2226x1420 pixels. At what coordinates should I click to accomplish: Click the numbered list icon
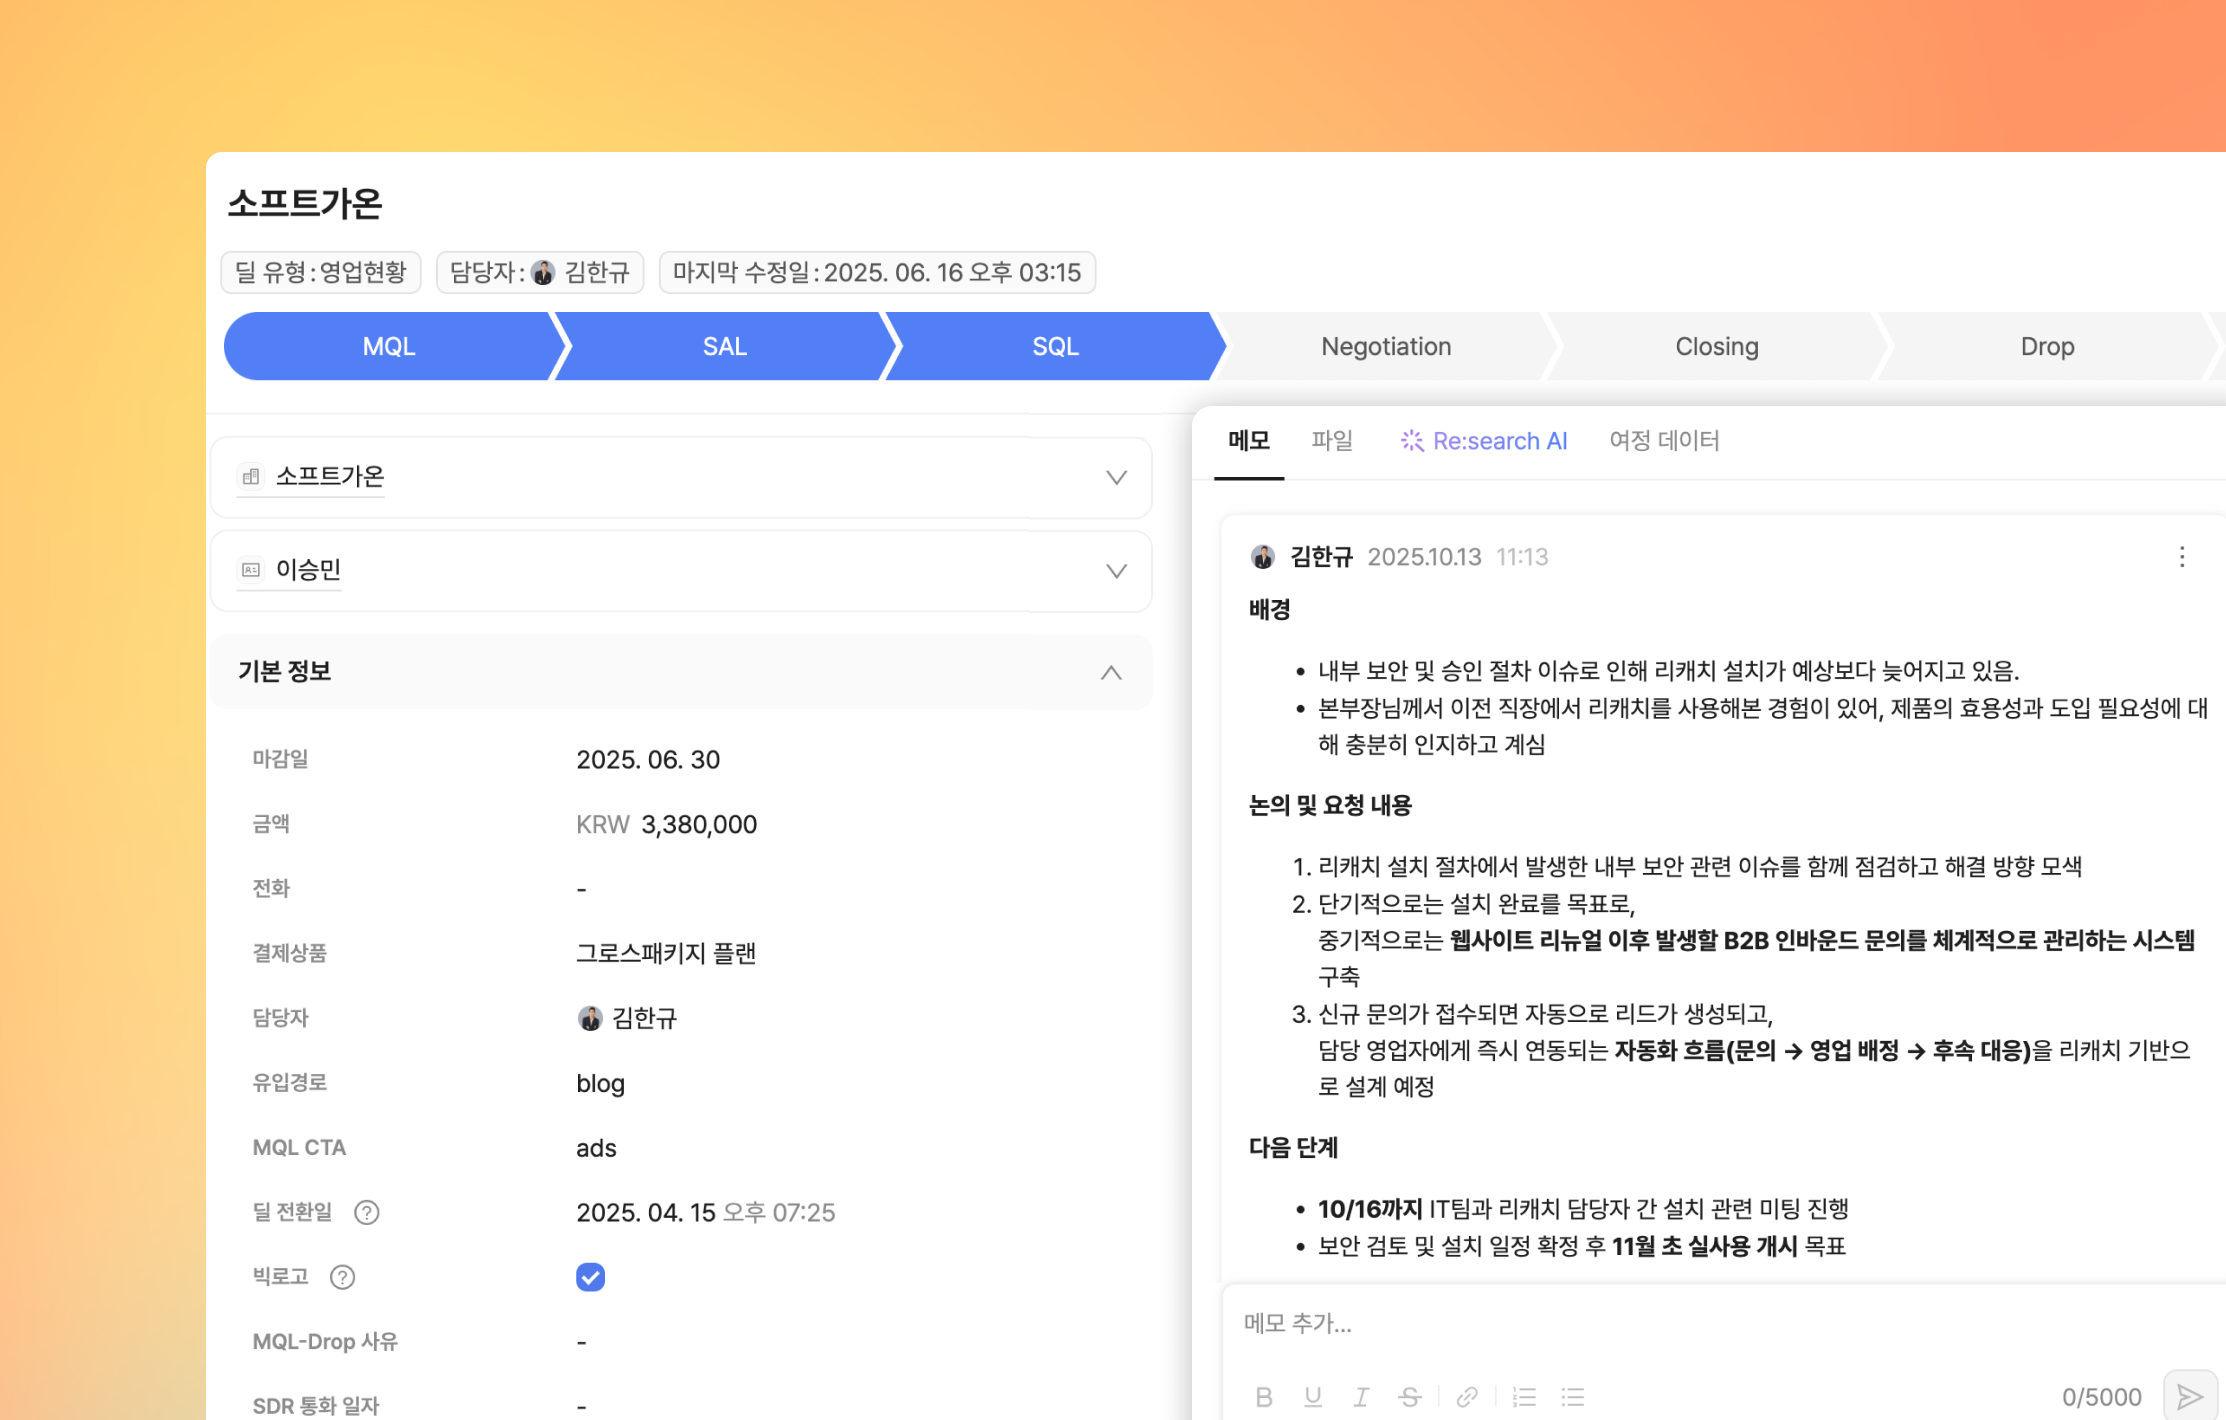point(1524,1397)
